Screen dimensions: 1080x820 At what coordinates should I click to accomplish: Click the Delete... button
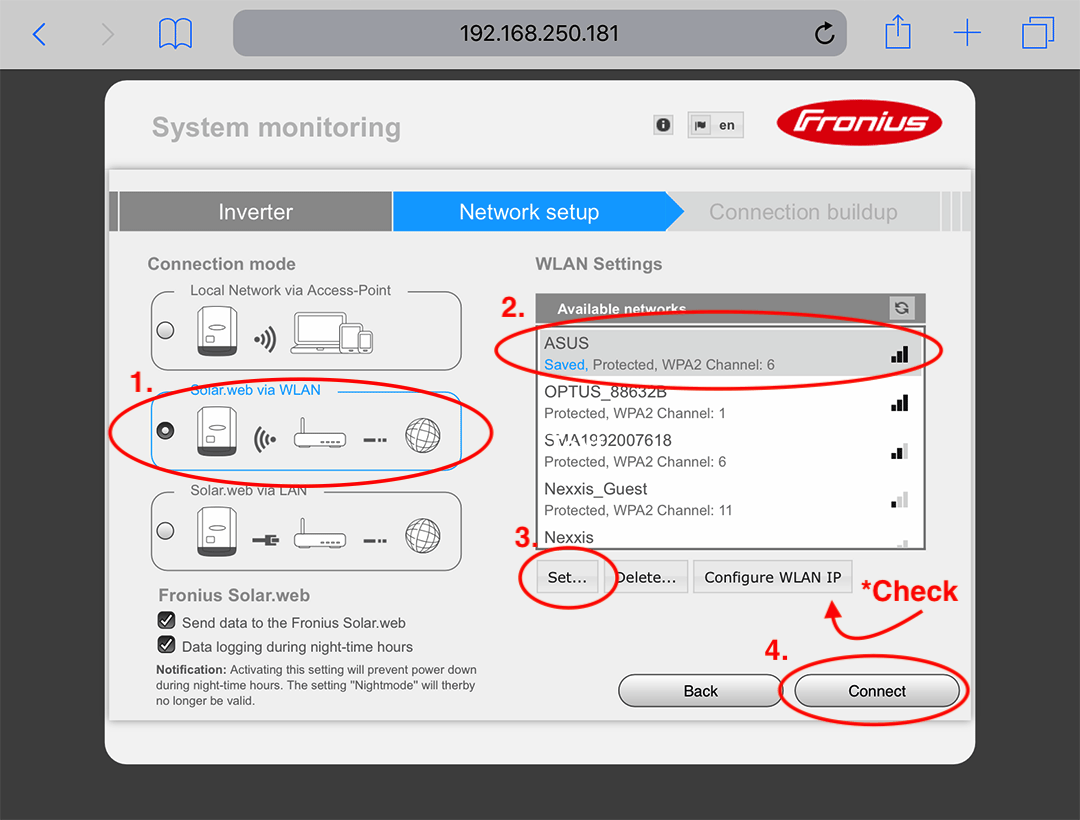(645, 577)
